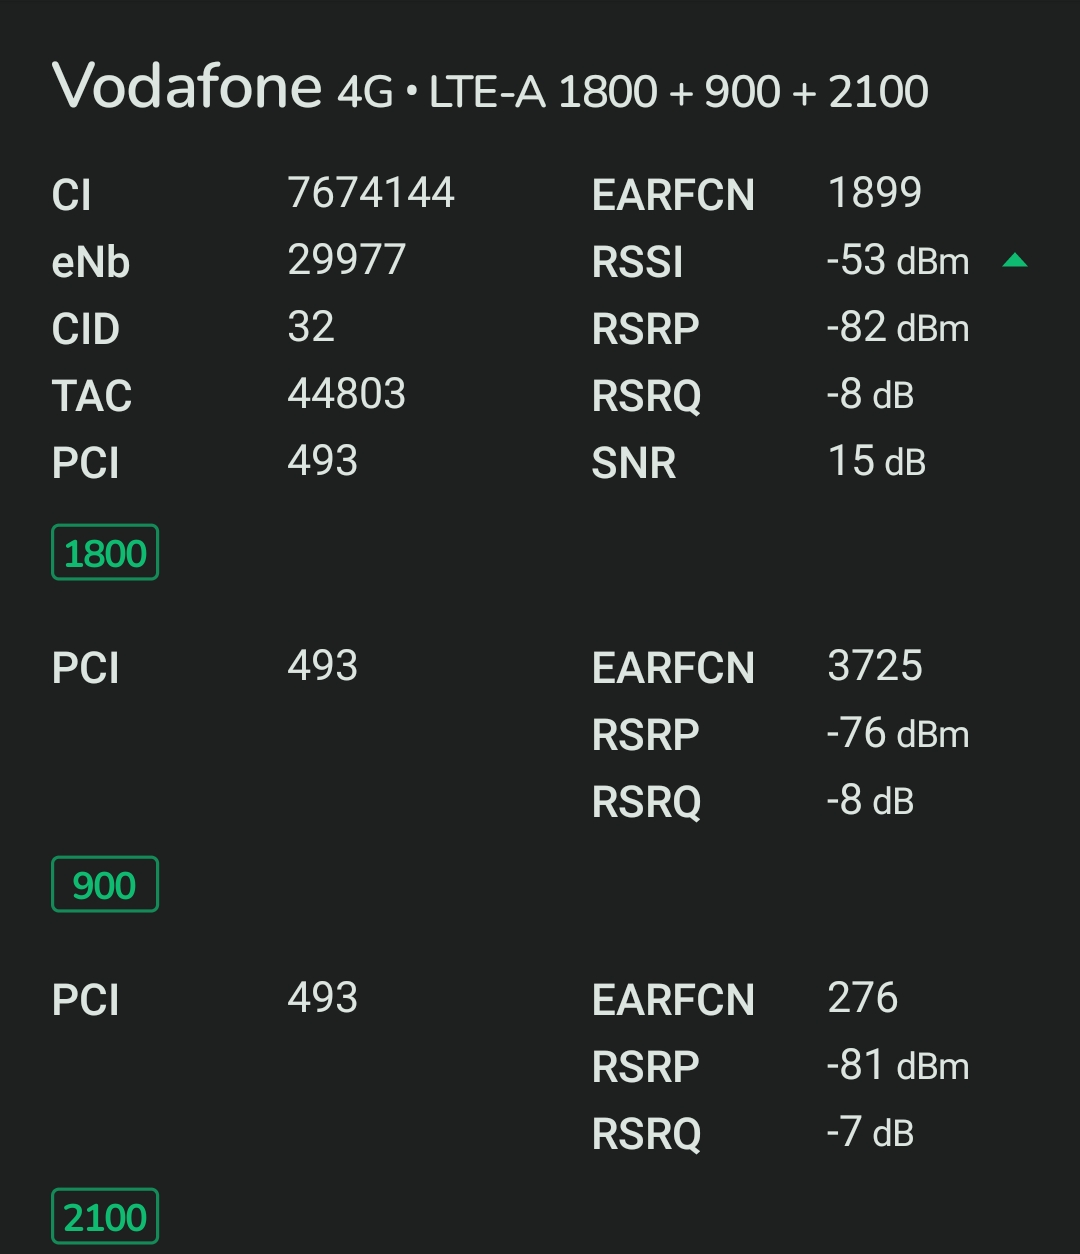This screenshot has height=1254, width=1080.
Task: Tap the SNR reading 15 dB
Action: 877,461
